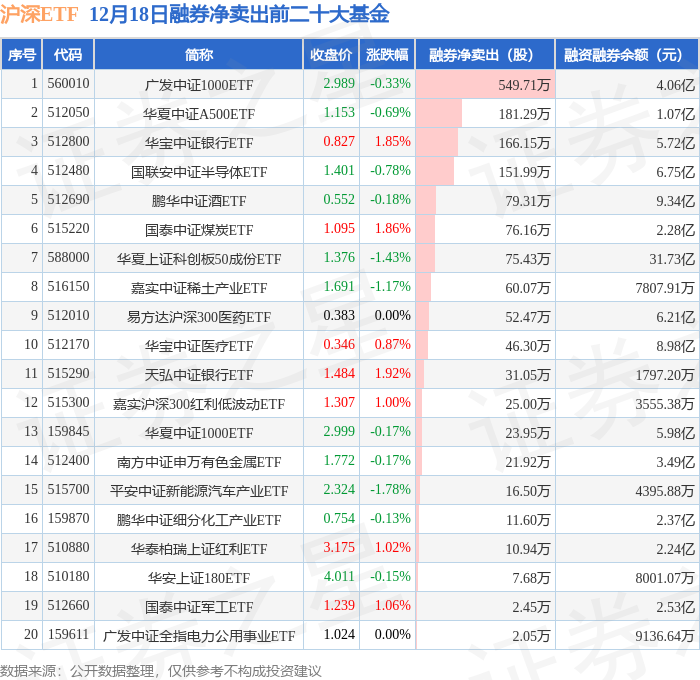Click margin balance 7807.91万
Screen dimensions: 700x680
[665, 288]
